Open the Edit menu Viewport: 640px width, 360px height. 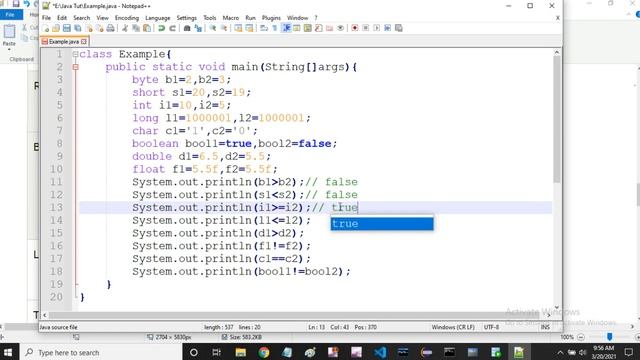tap(62, 18)
